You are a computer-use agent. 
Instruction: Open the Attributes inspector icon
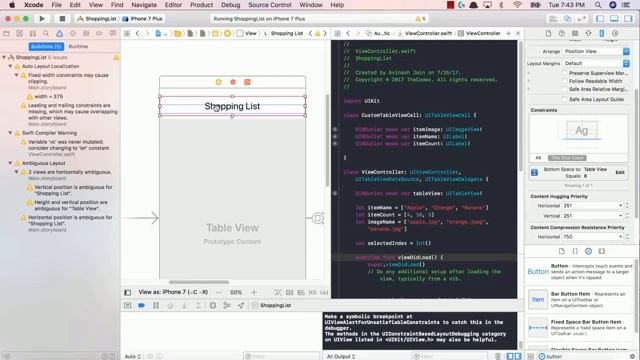click(x=588, y=33)
